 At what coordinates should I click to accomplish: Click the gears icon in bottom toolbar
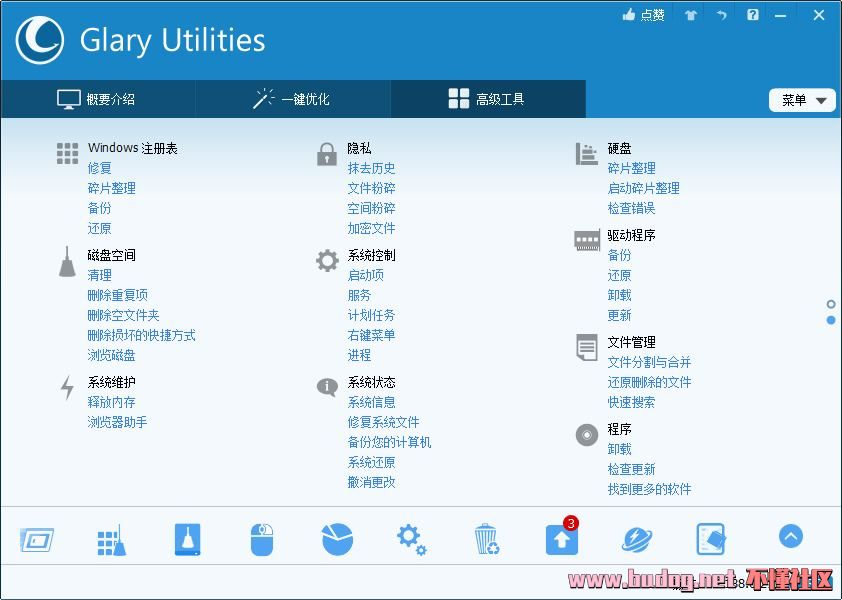(x=411, y=537)
